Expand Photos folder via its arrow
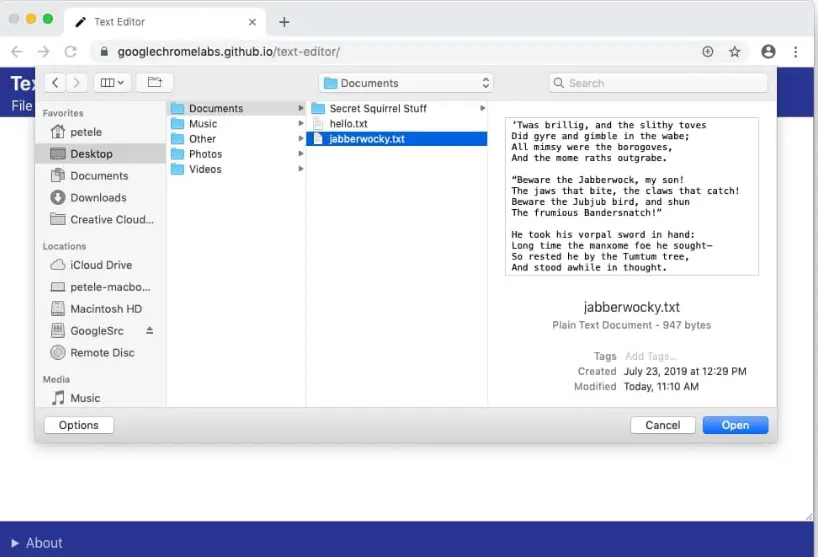The height and width of the screenshot is (557, 818). pos(300,154)
